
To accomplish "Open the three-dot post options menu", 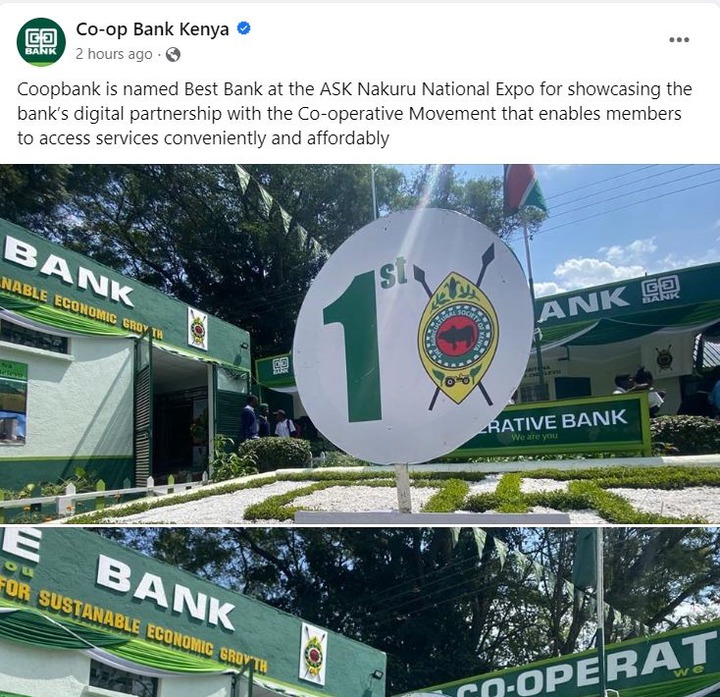I will [679, 39].
